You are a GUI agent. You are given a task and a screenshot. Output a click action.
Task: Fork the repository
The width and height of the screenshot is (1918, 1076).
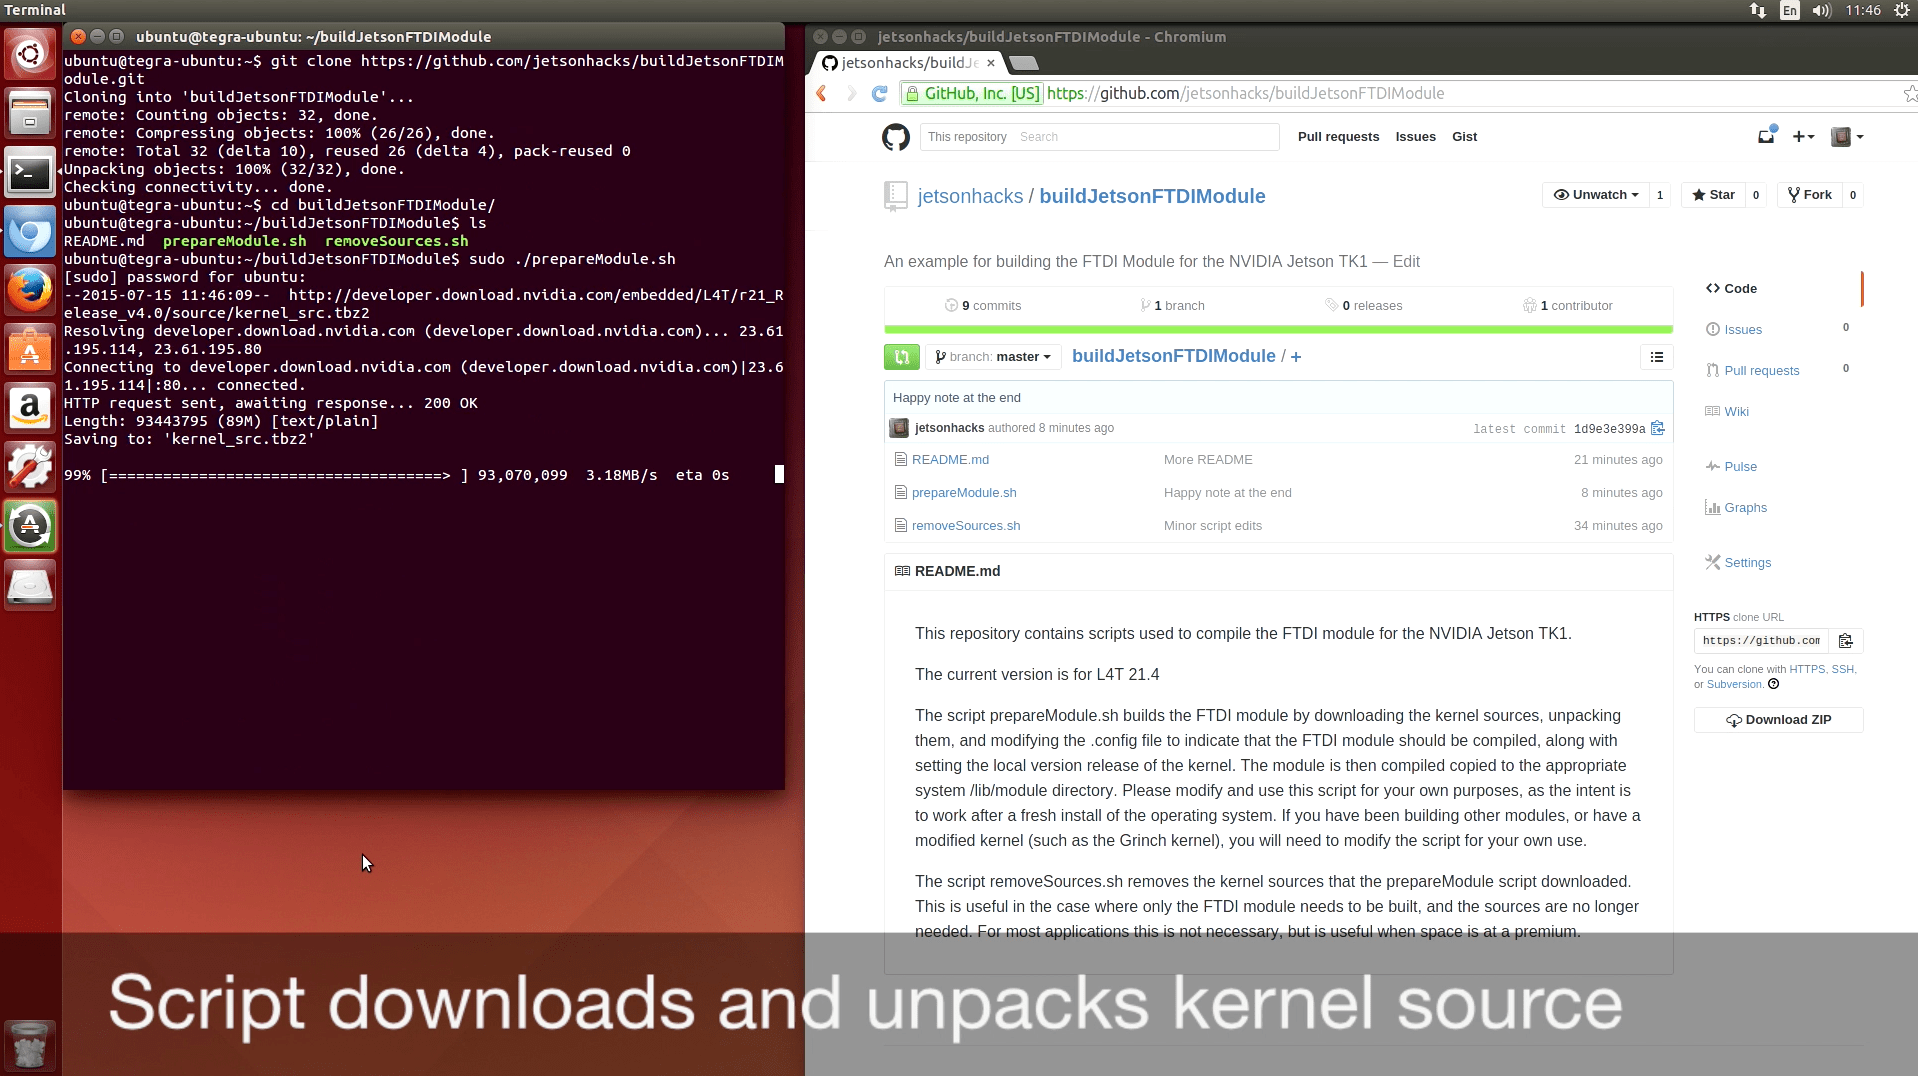1810,195
